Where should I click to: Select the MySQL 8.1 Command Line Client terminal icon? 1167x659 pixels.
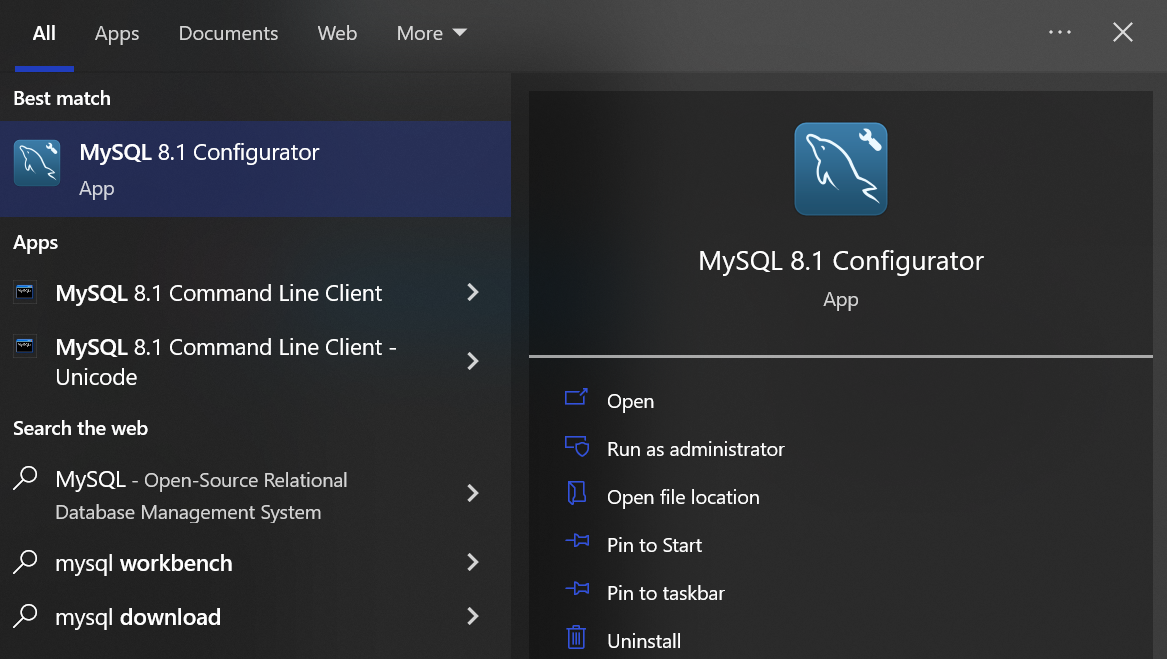click(24, 292)
